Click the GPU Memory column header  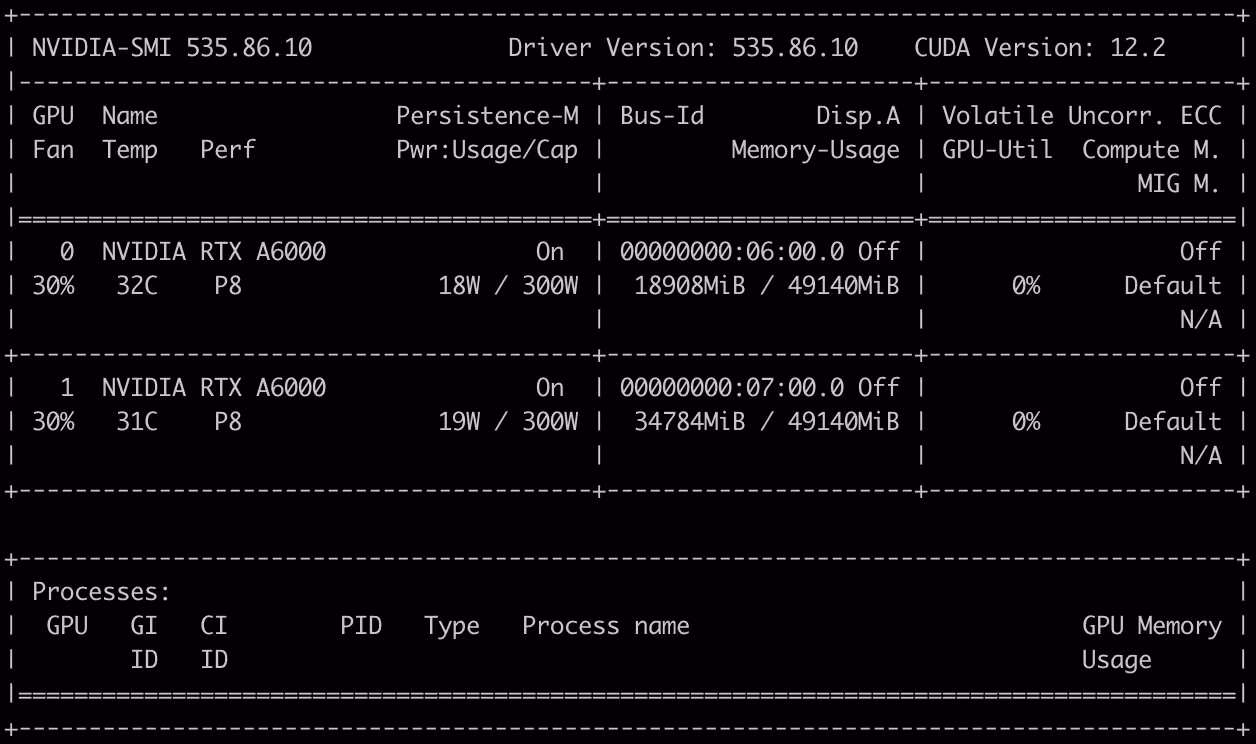click(1152, 626)
